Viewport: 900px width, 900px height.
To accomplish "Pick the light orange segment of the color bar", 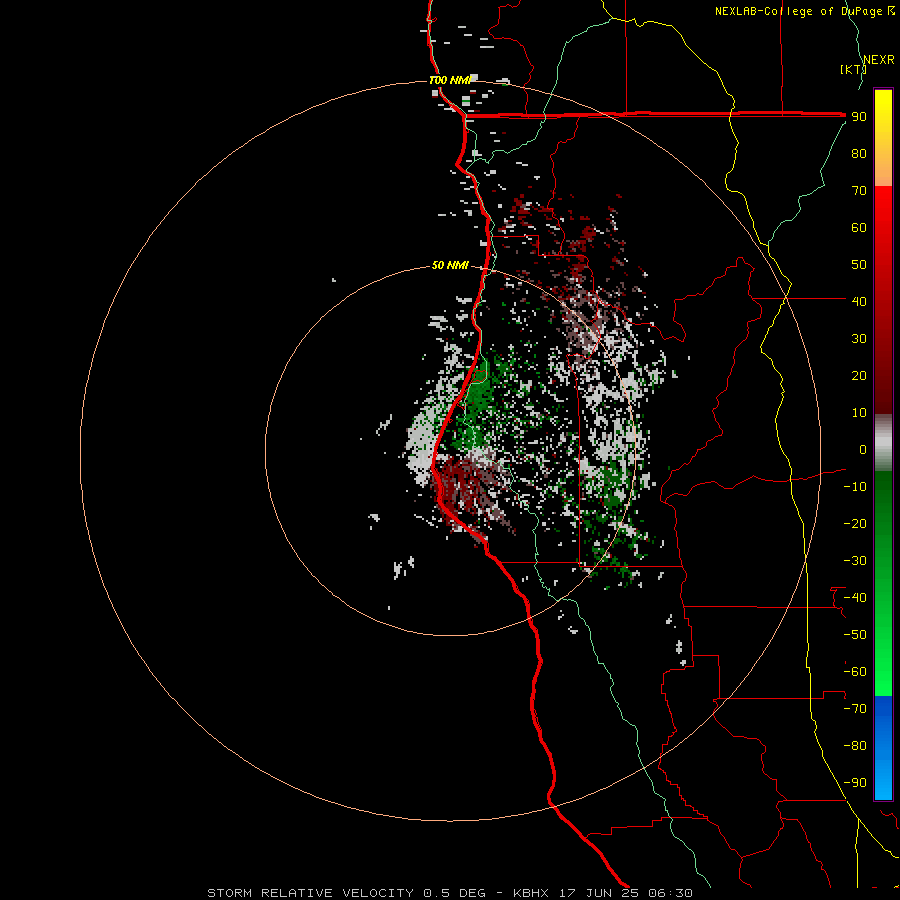I will tap(883, 172).
